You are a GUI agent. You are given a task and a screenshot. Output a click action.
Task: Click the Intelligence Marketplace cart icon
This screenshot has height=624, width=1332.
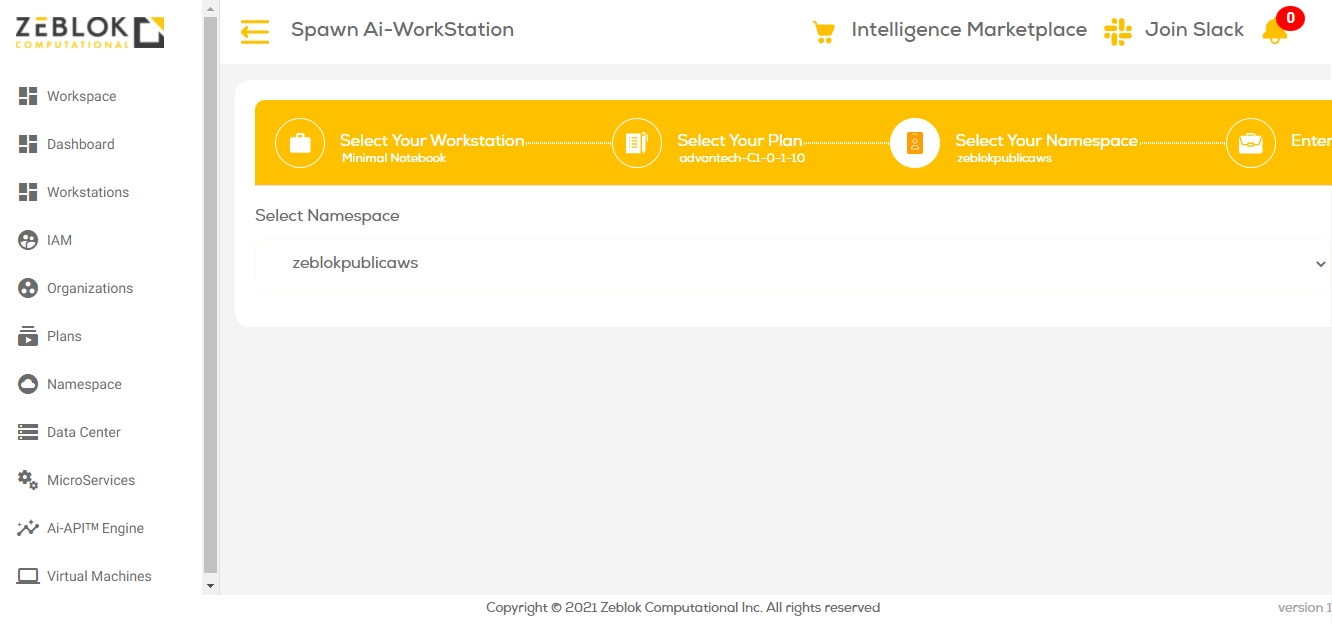[823, 32]
